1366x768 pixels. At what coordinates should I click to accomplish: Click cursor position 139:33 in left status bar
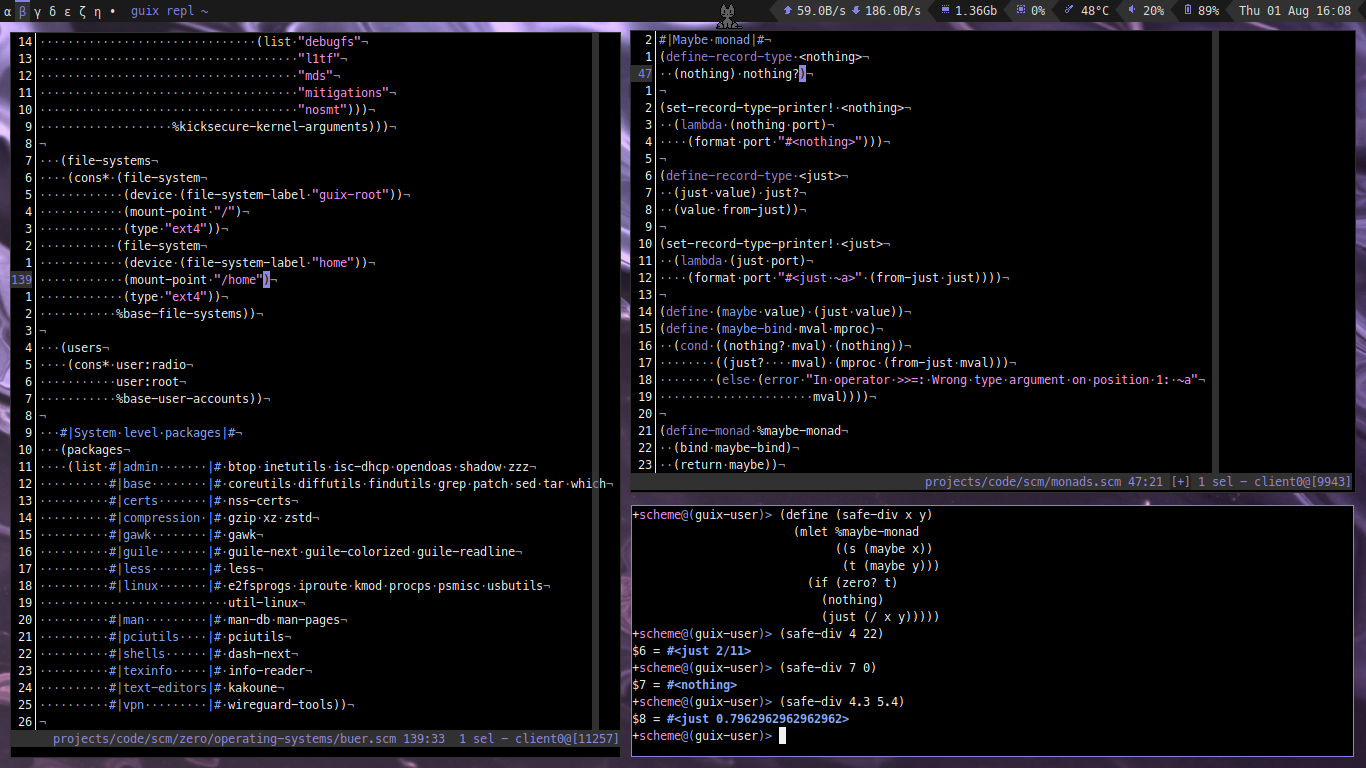424,739
